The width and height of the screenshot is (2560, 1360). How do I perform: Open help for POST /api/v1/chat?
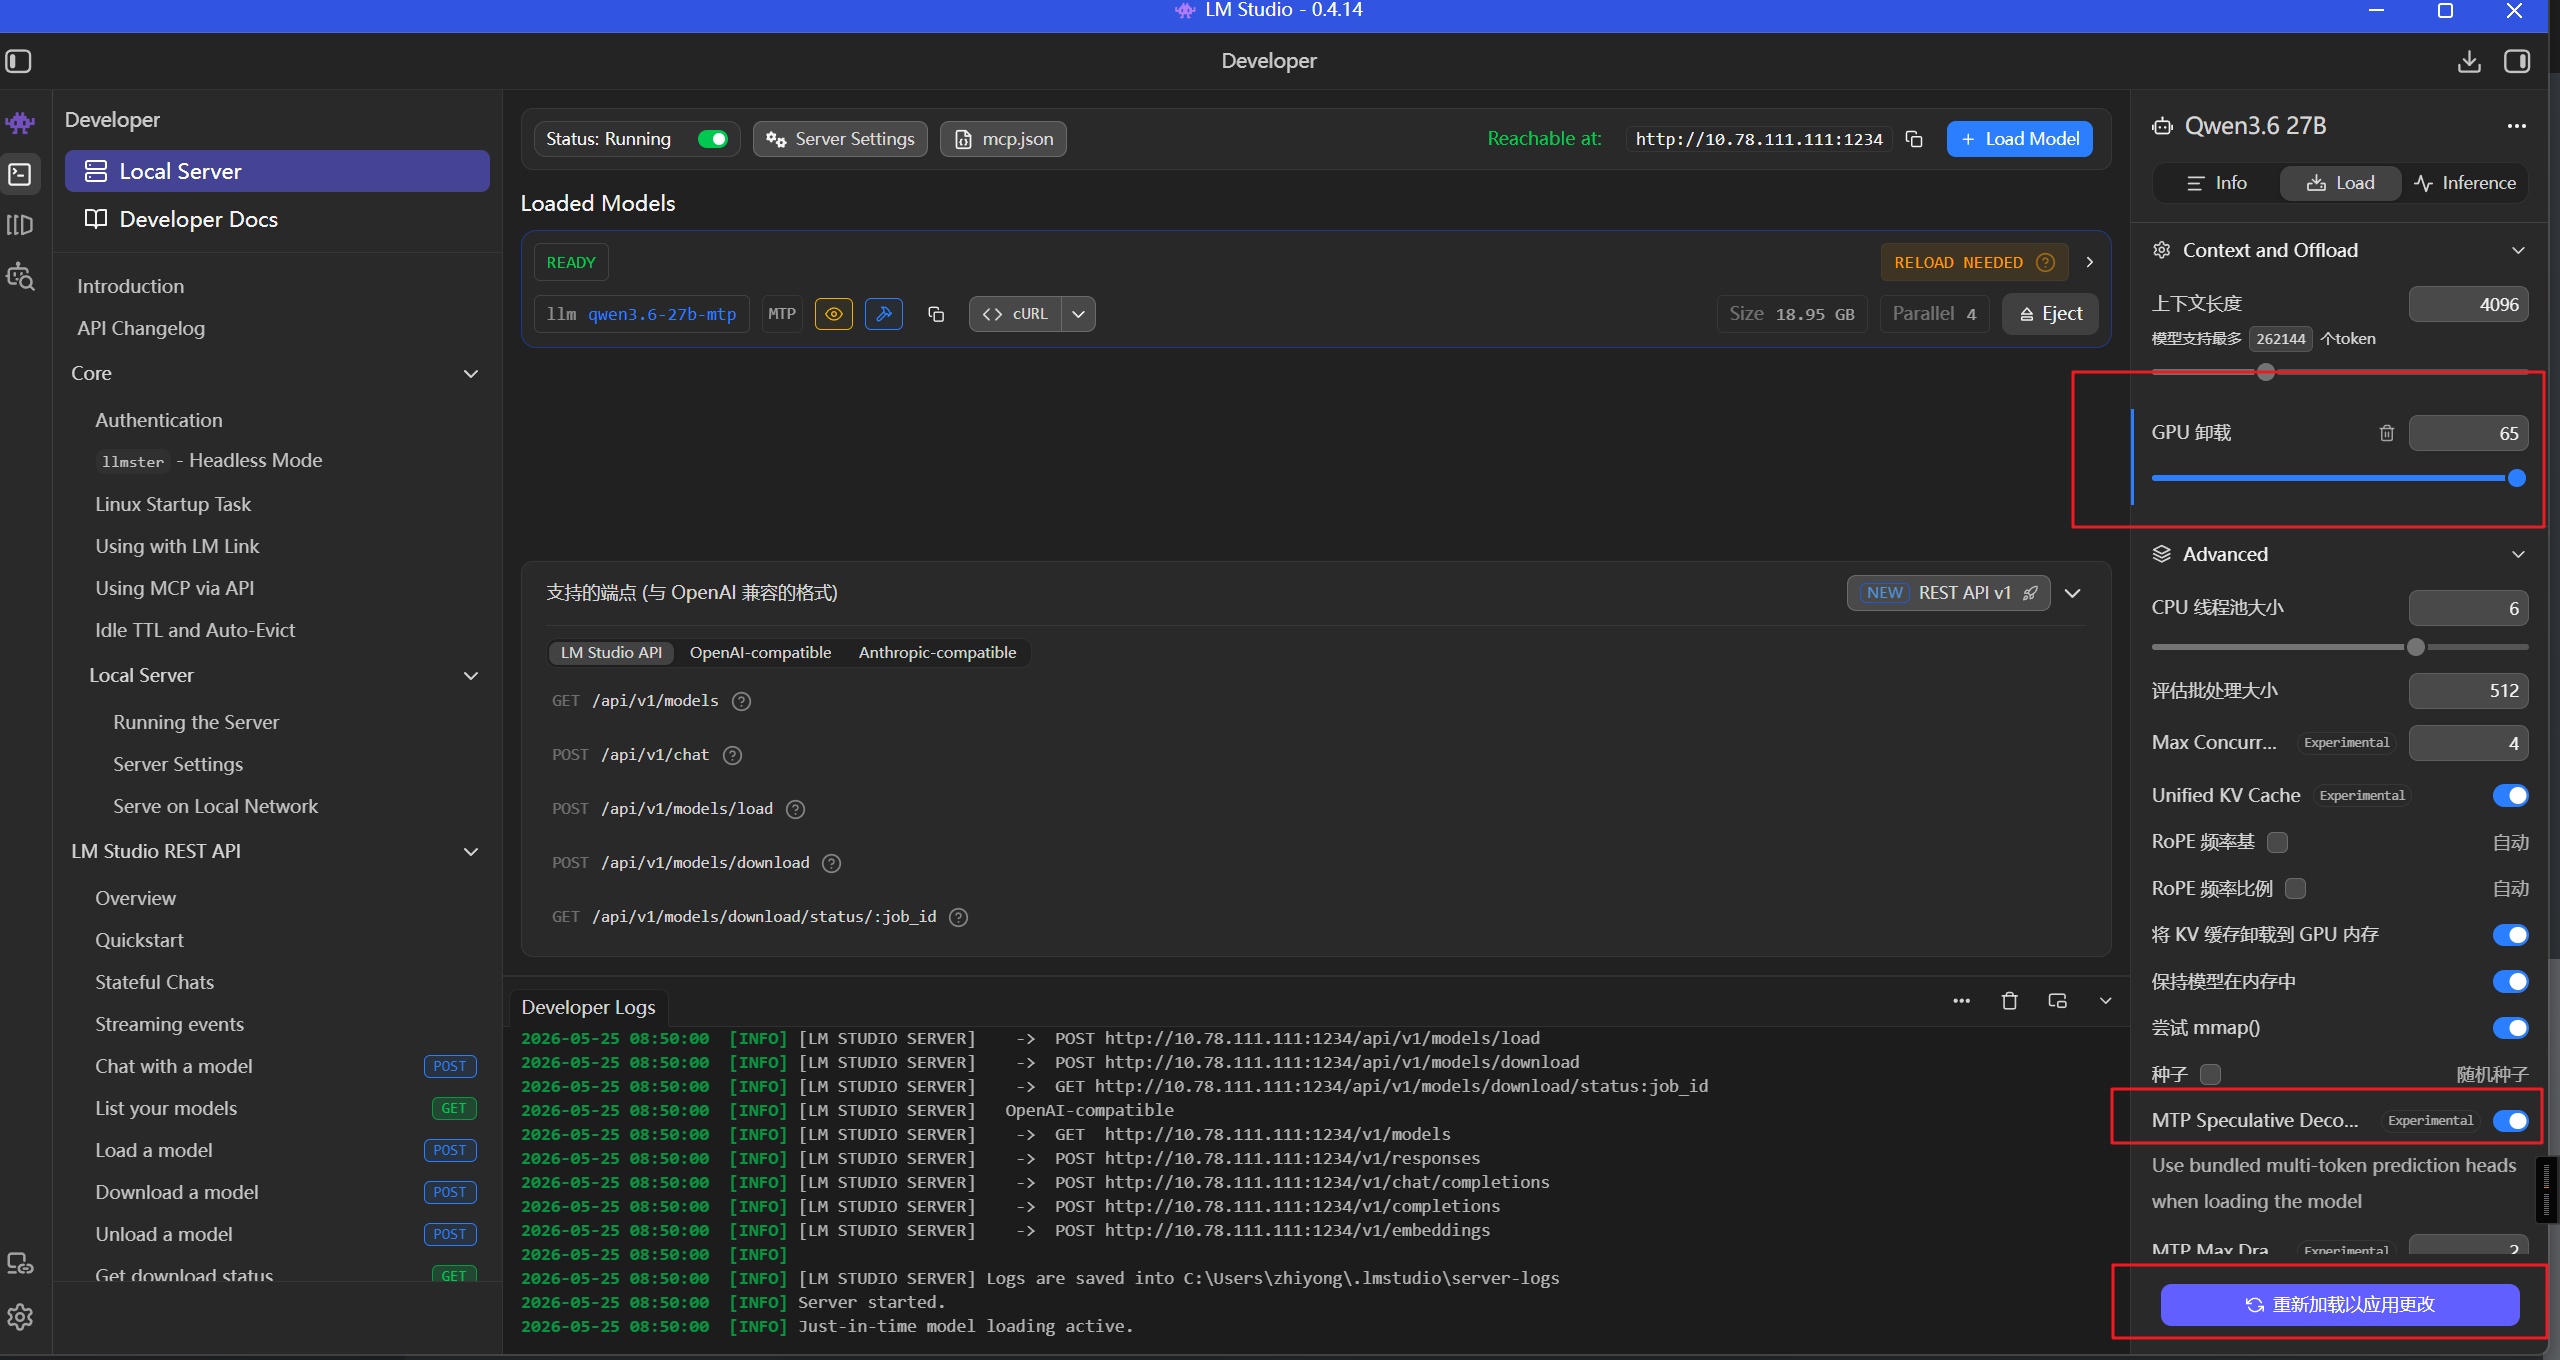[732, 755]
